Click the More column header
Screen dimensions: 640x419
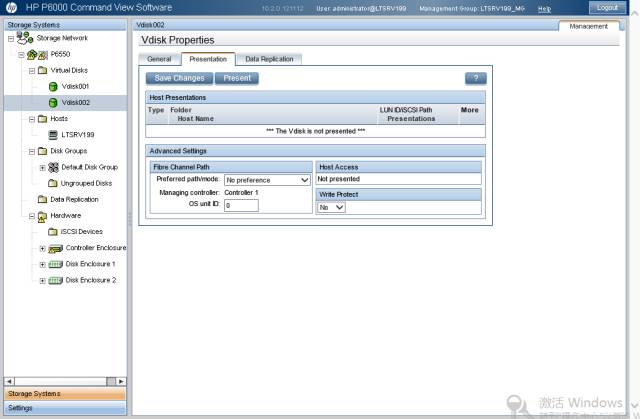[469, 110]
